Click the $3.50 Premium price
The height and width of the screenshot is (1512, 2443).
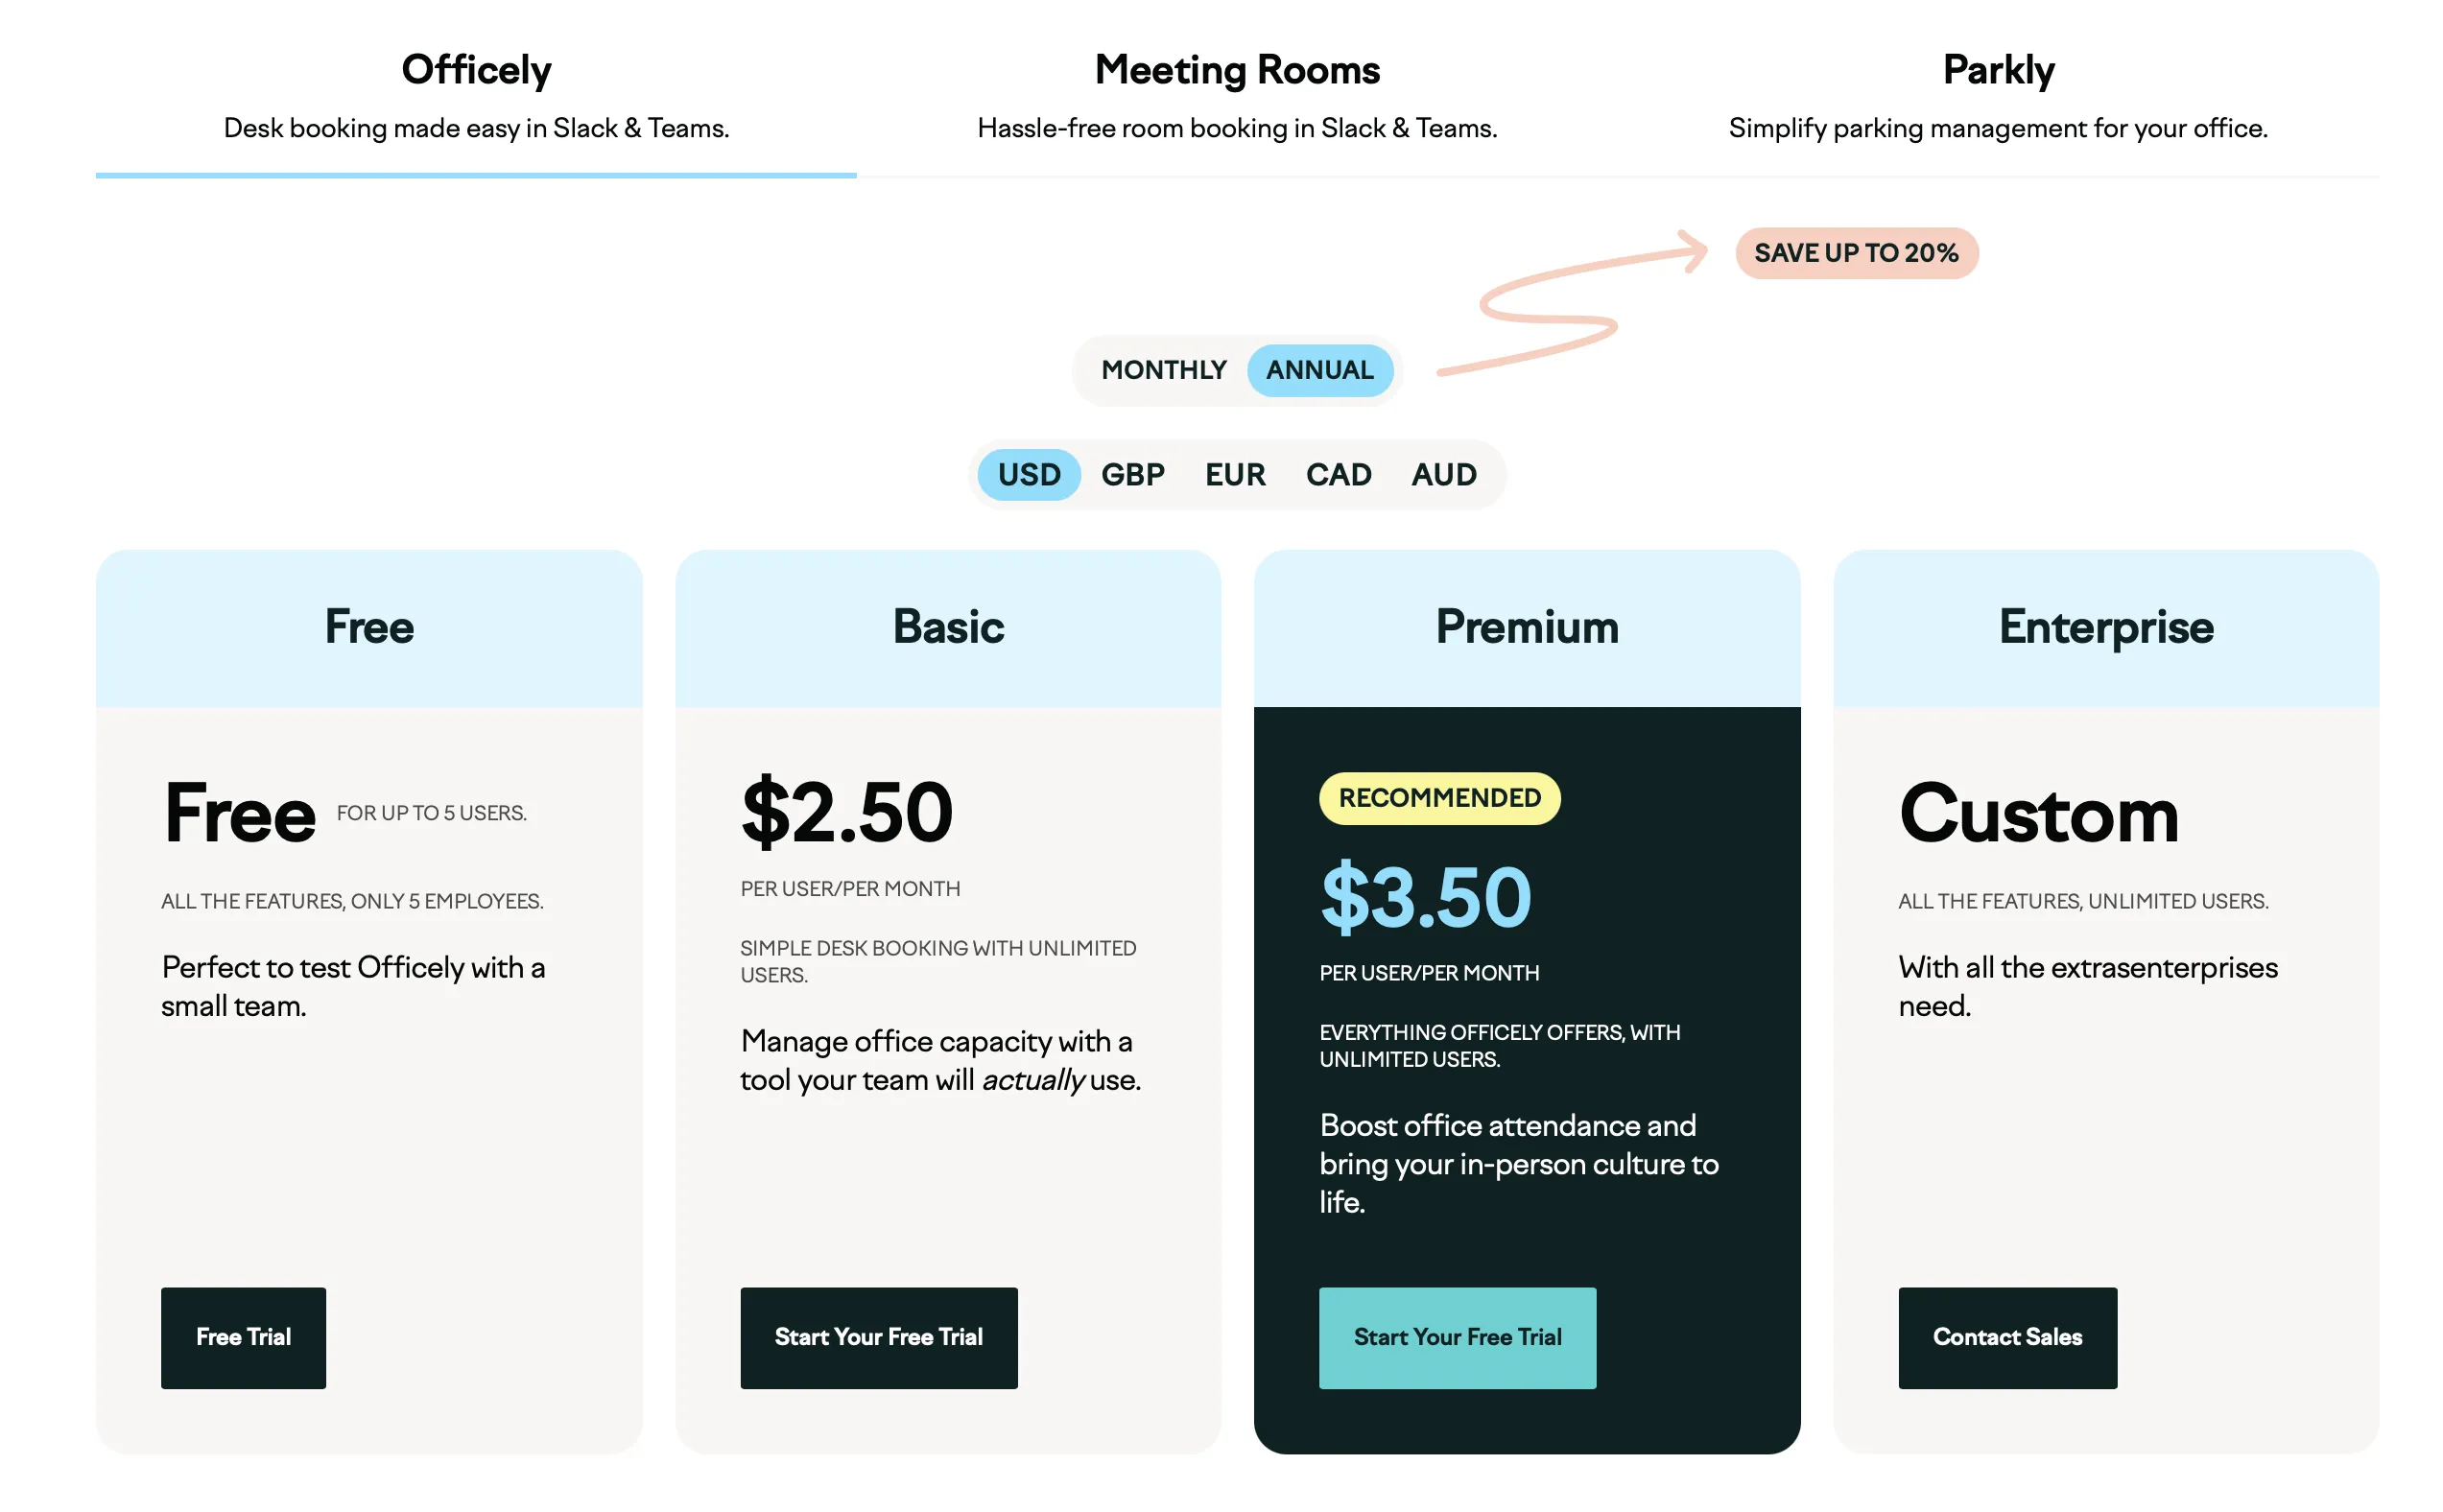click(x=1423, y=898)
